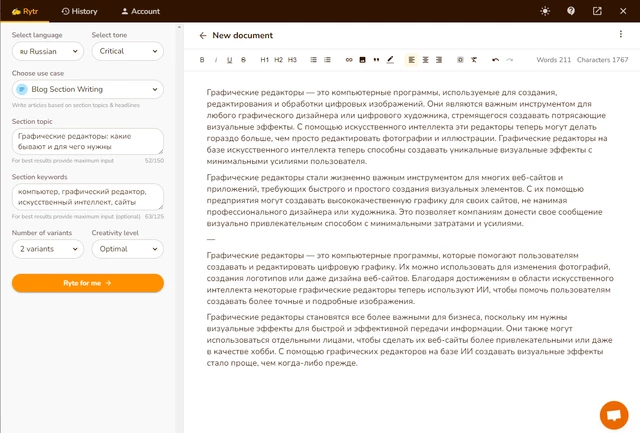Switch to the Account tab
This screenshot has width=640, height=433.
pos(140,11)
